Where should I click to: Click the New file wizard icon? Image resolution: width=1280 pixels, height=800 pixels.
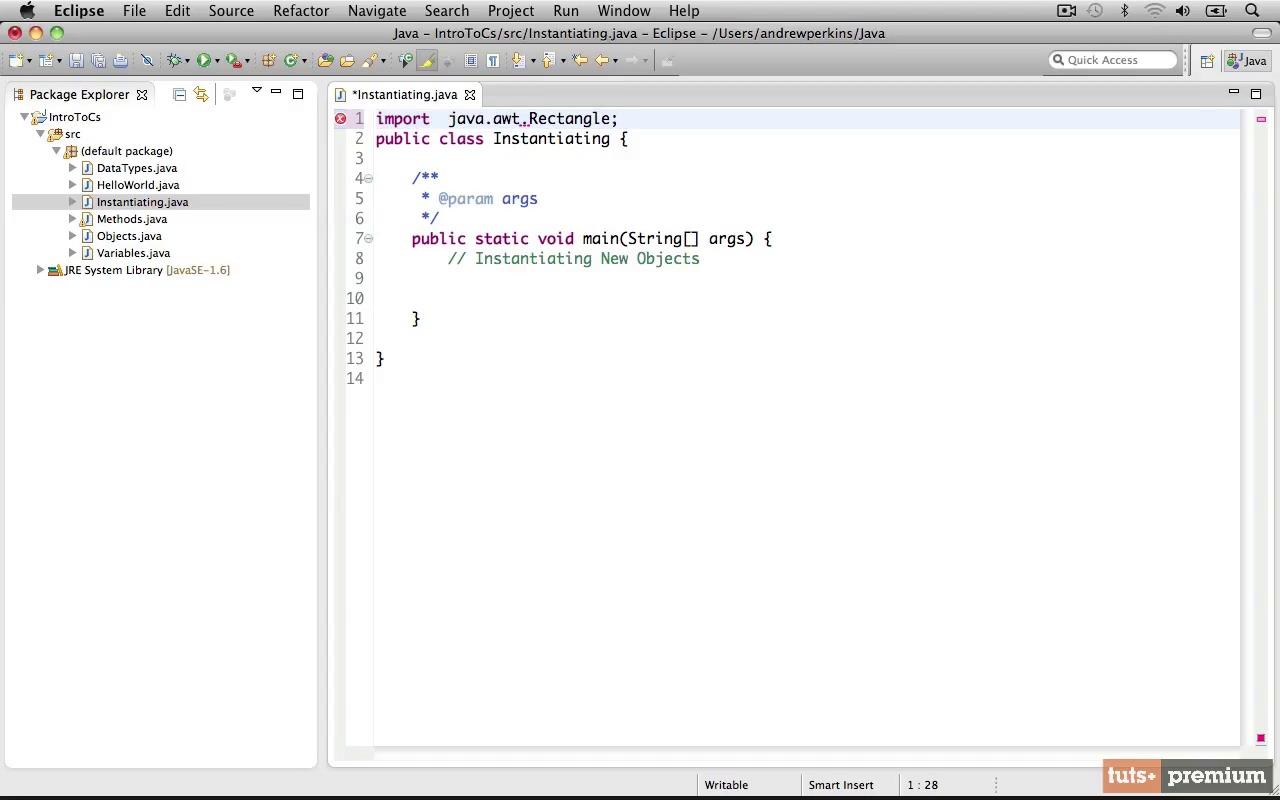pos(15,61)
